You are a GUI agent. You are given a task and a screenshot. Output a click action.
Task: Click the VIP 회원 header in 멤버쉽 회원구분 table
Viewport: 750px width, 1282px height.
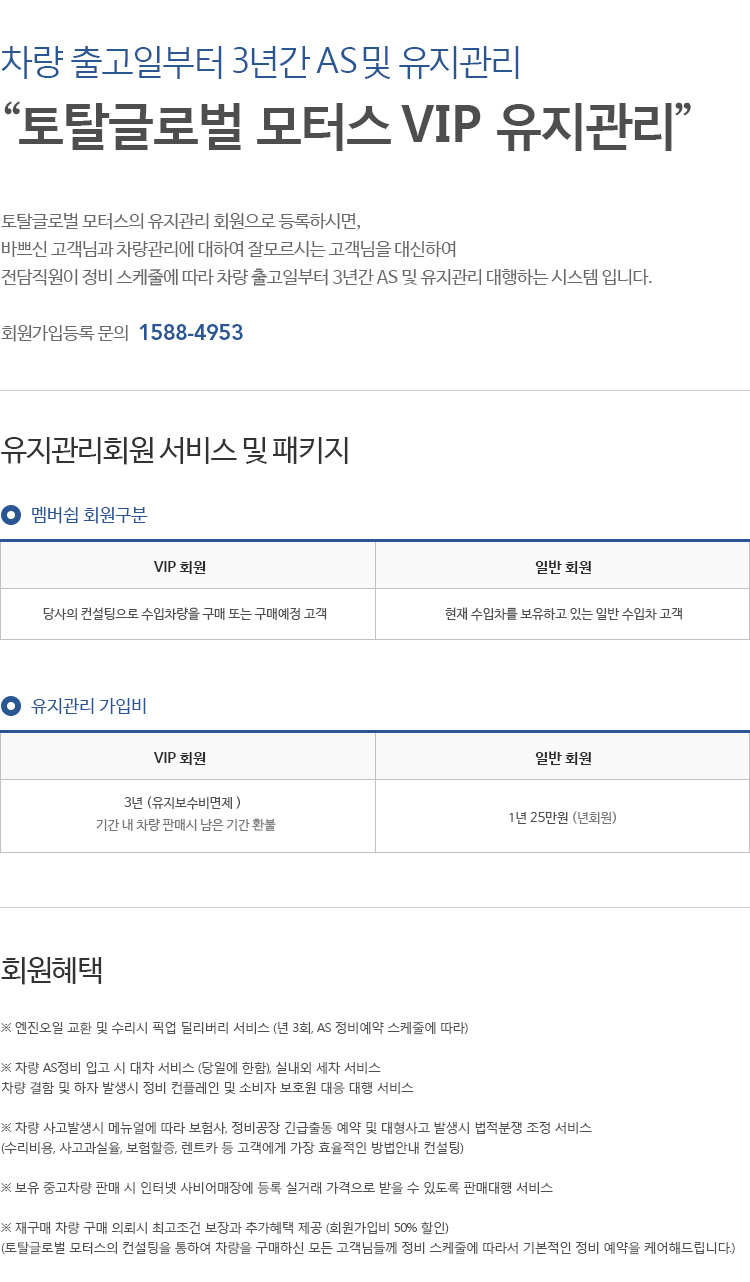[188, 567]
